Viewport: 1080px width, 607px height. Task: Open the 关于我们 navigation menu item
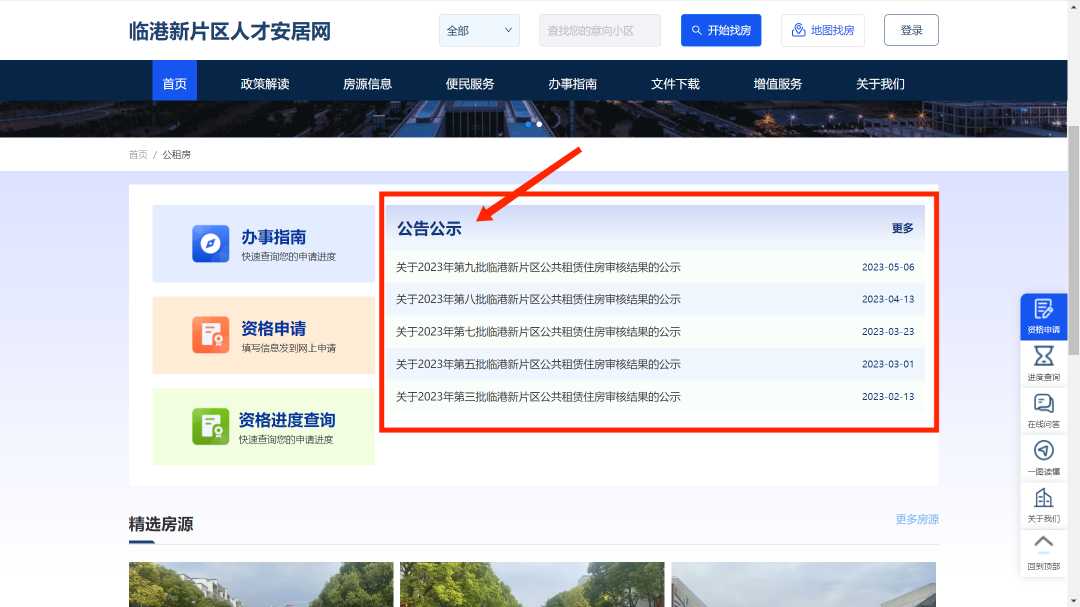[880, 84]
